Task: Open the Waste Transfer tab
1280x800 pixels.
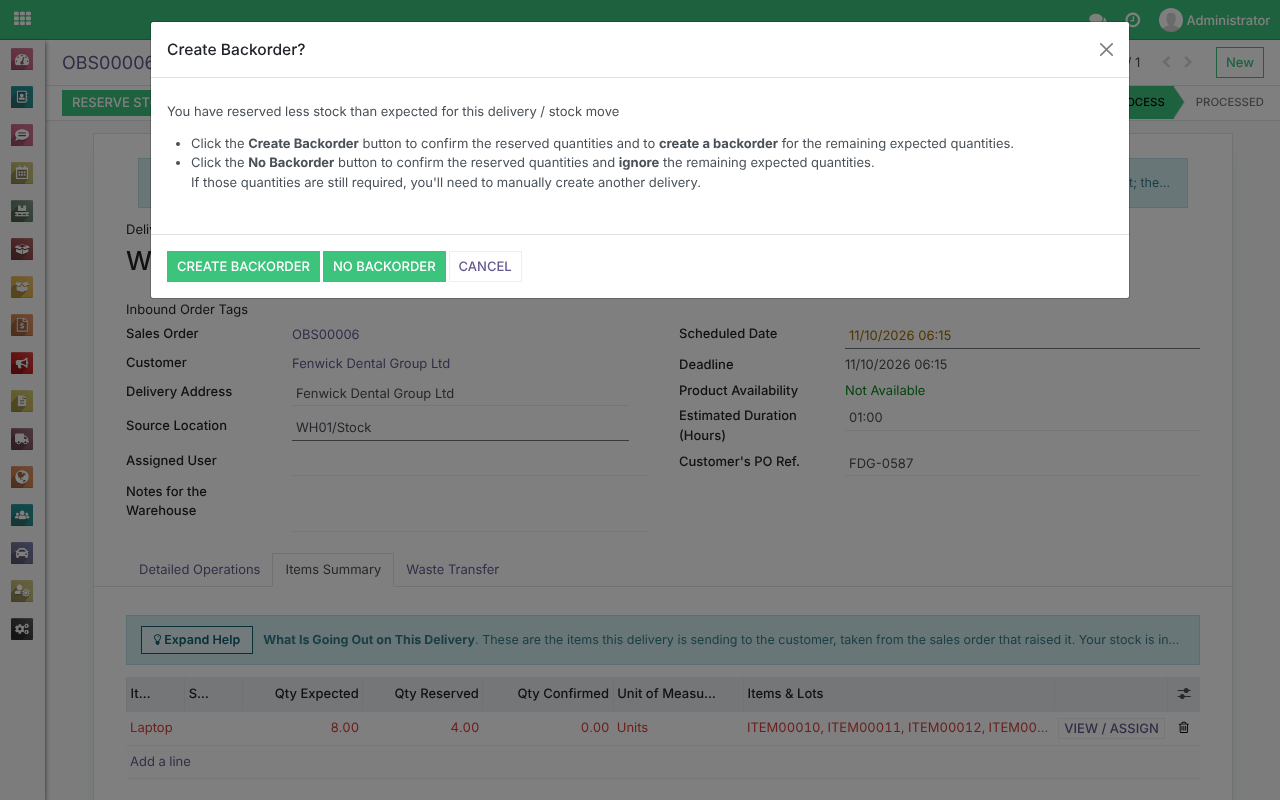Action: [452, 570]
